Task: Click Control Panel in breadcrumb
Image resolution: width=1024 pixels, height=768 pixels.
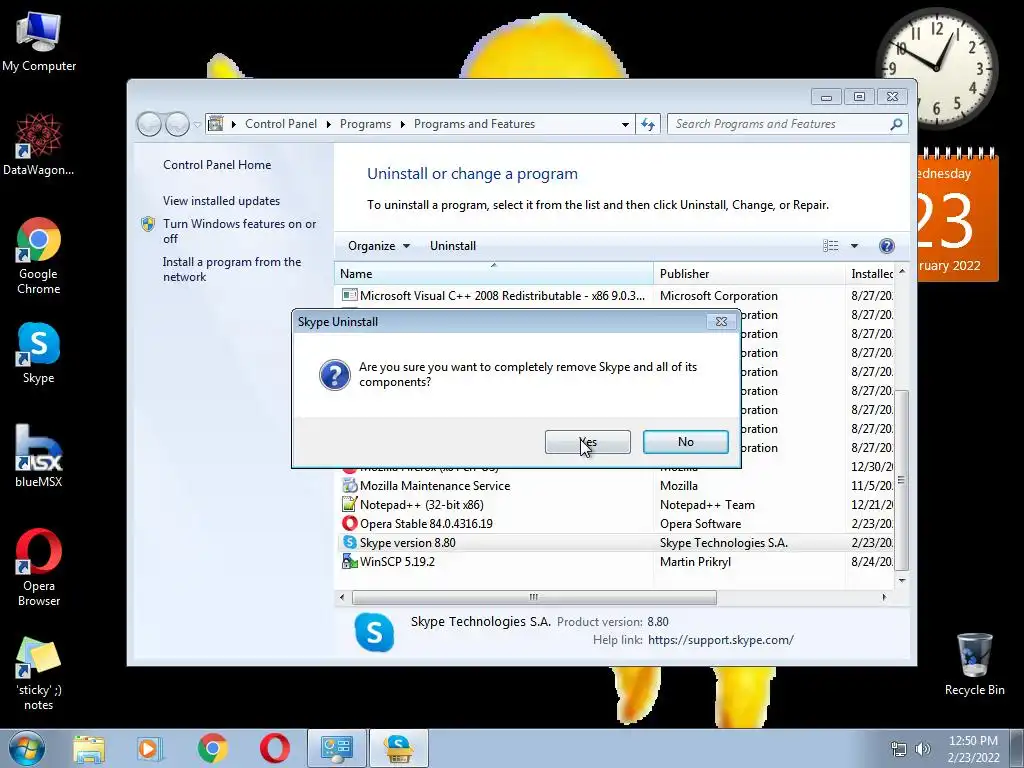Action: coord(281,124)
